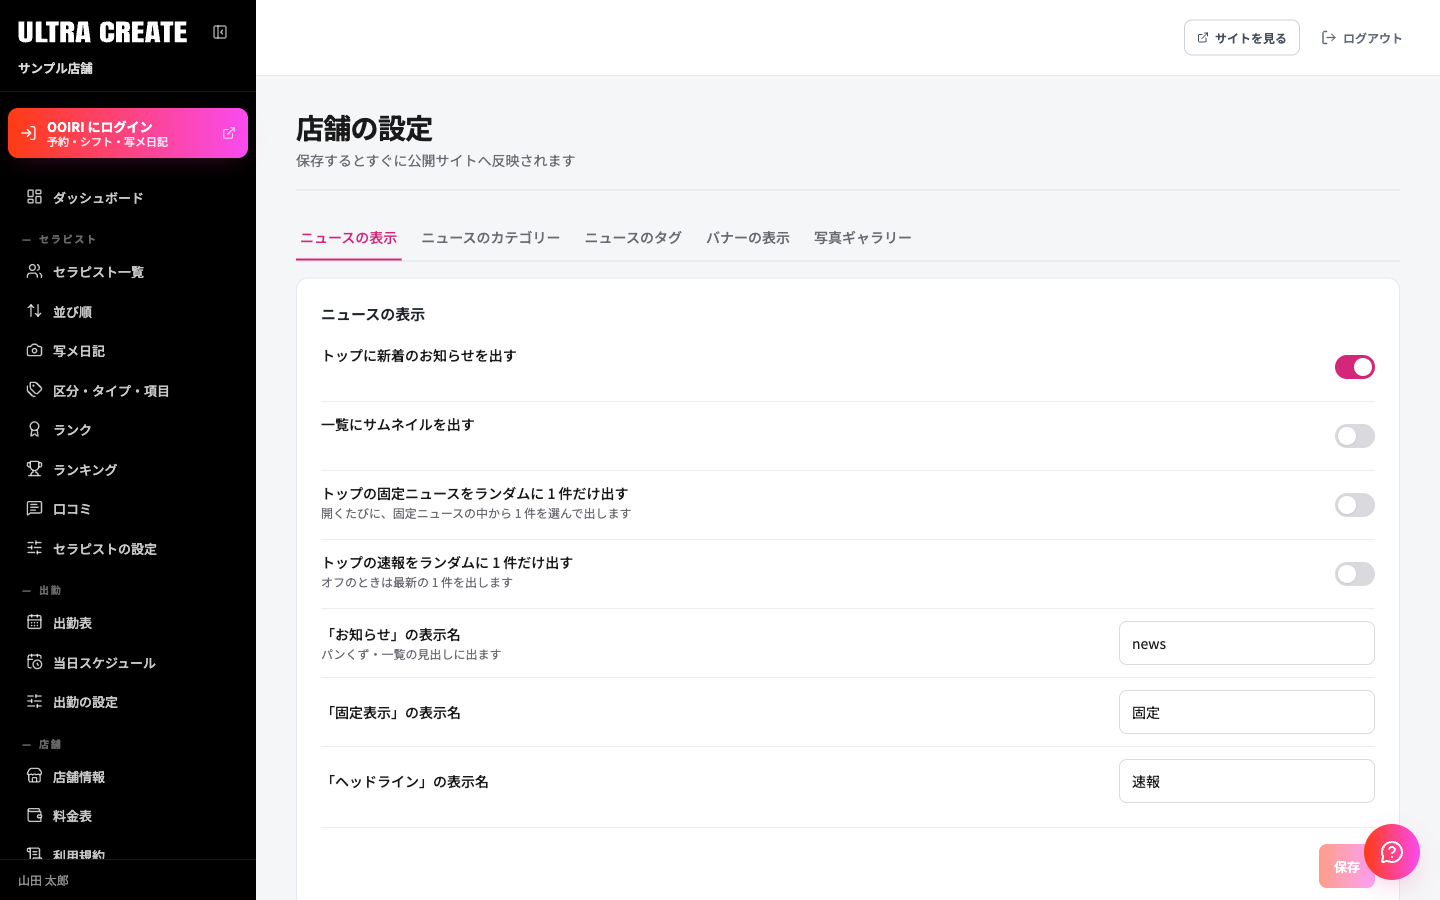Click the 保存 save button

(x=1347, y=866)
